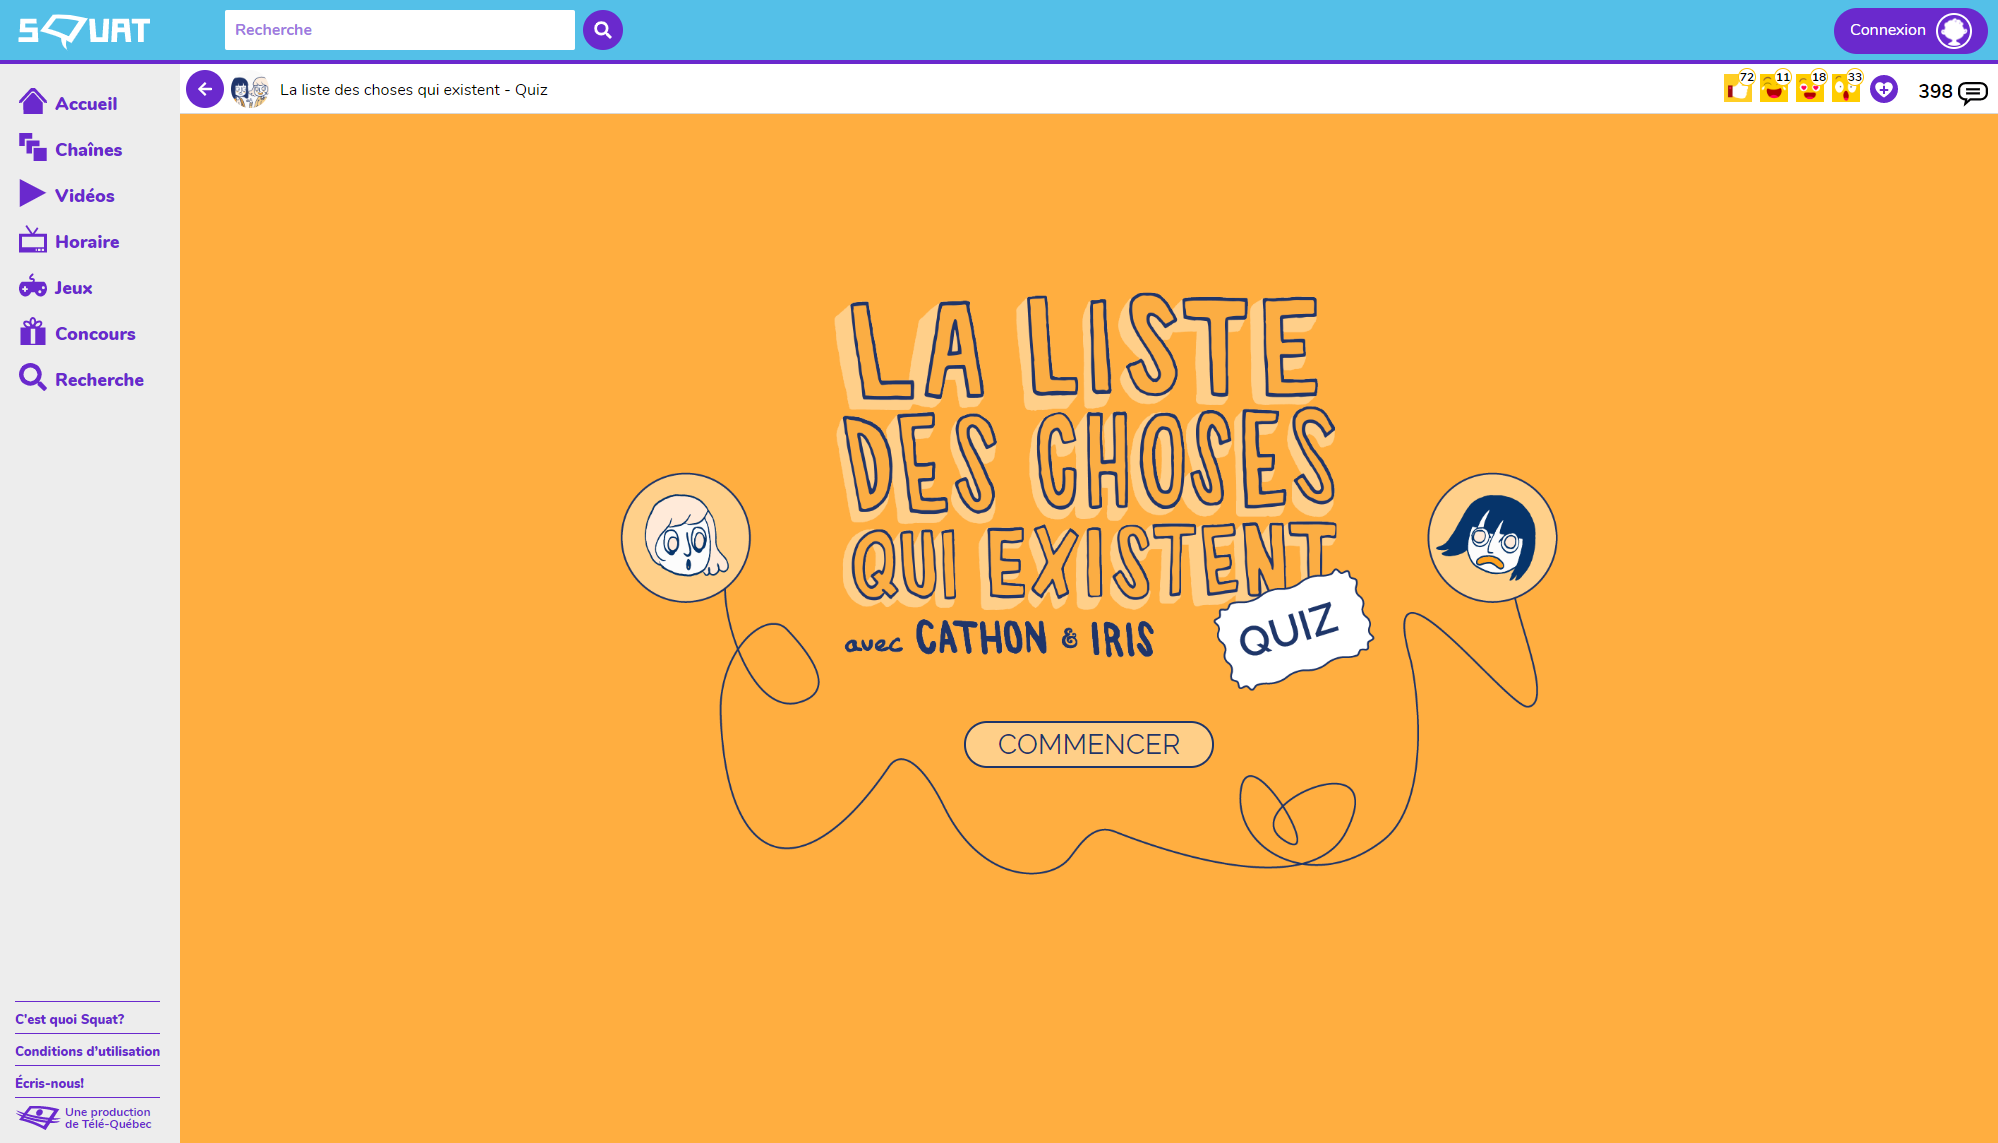
Task: Click sidebar Recherche magnifier icon
Action: click(33, 377)
